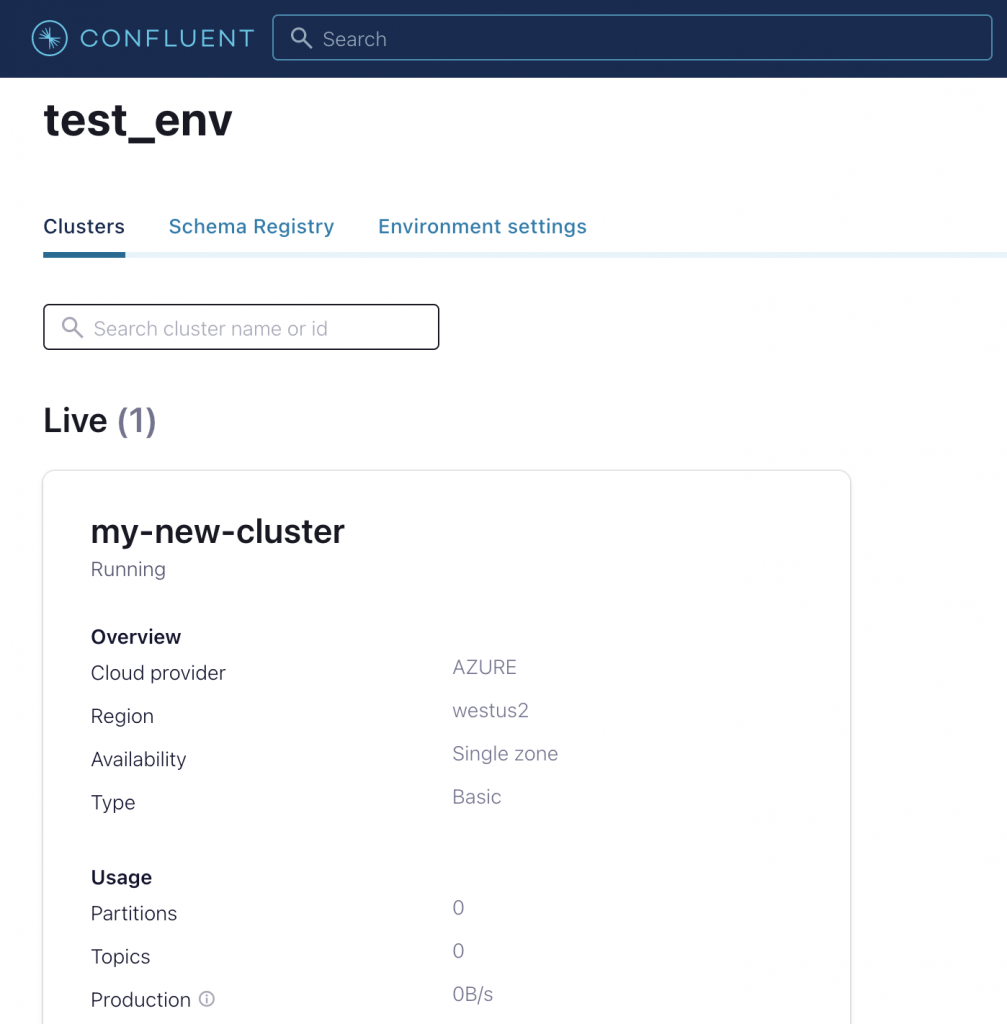The height and width of the screenshot is (1024, 1007).
Task: Select the Clusters tab
Action: coord(84,227)
